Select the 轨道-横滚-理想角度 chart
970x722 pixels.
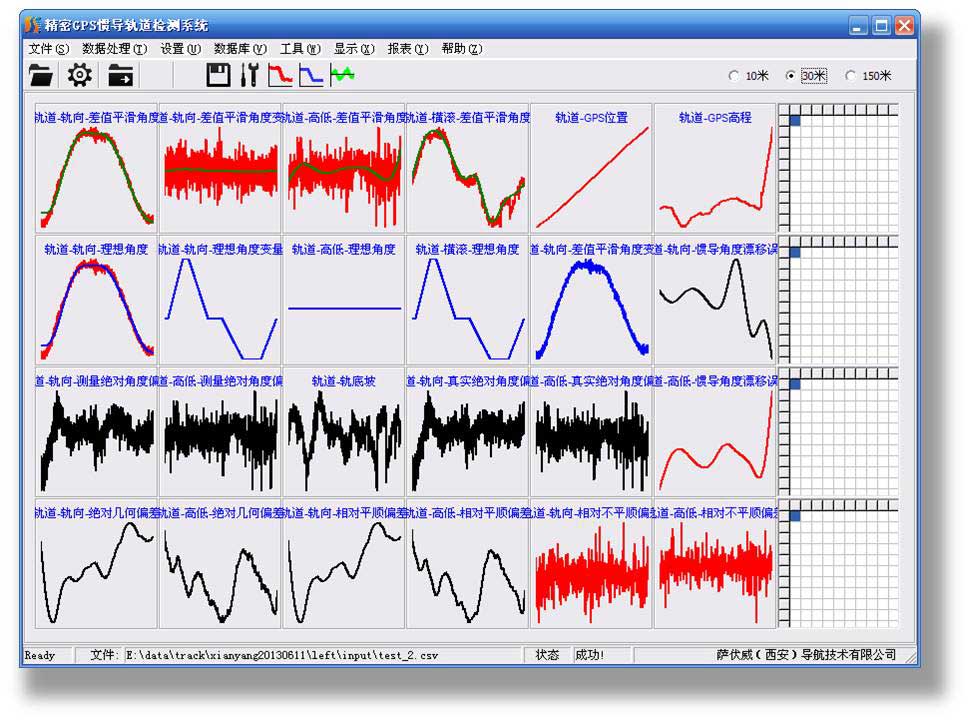468,300
